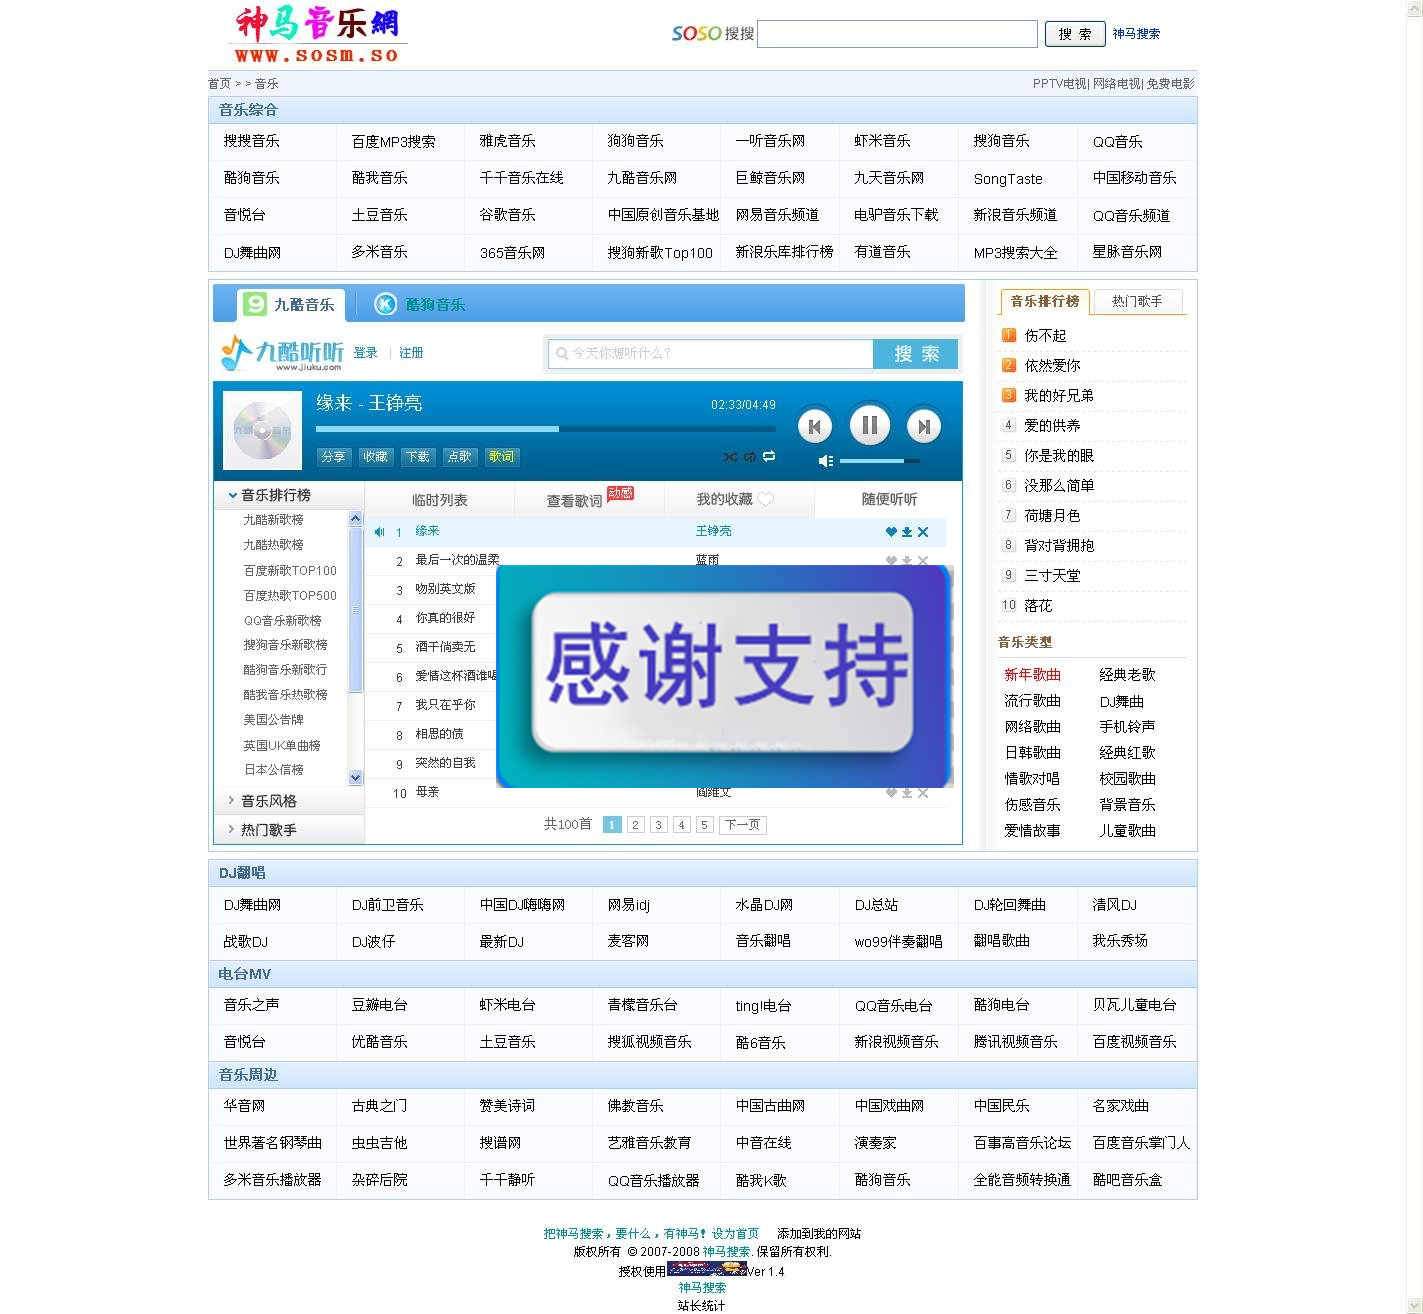Open 百度MP3搜索 link
Image resolution: width=1423 pixels, height=1314 pixels.
pos(393,142)
